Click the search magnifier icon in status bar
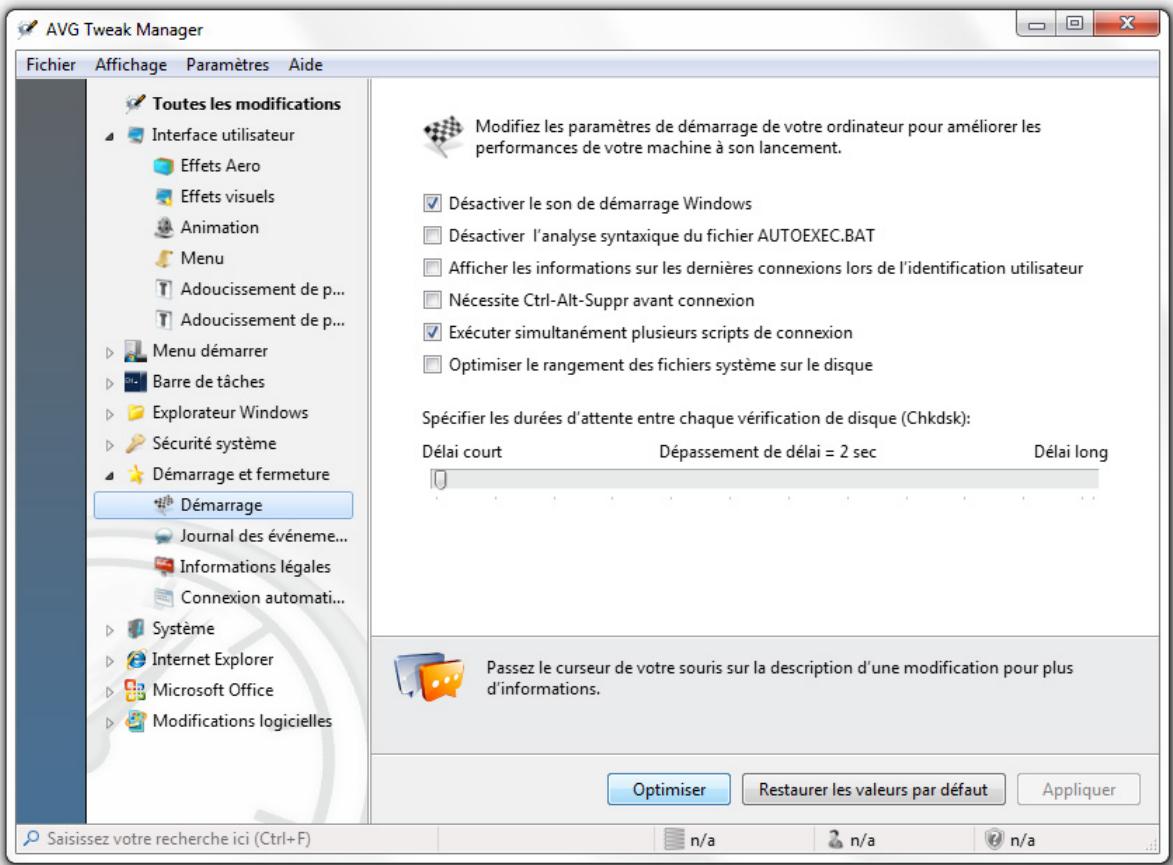Screen dimensions: 1173x865 [31, 838]
